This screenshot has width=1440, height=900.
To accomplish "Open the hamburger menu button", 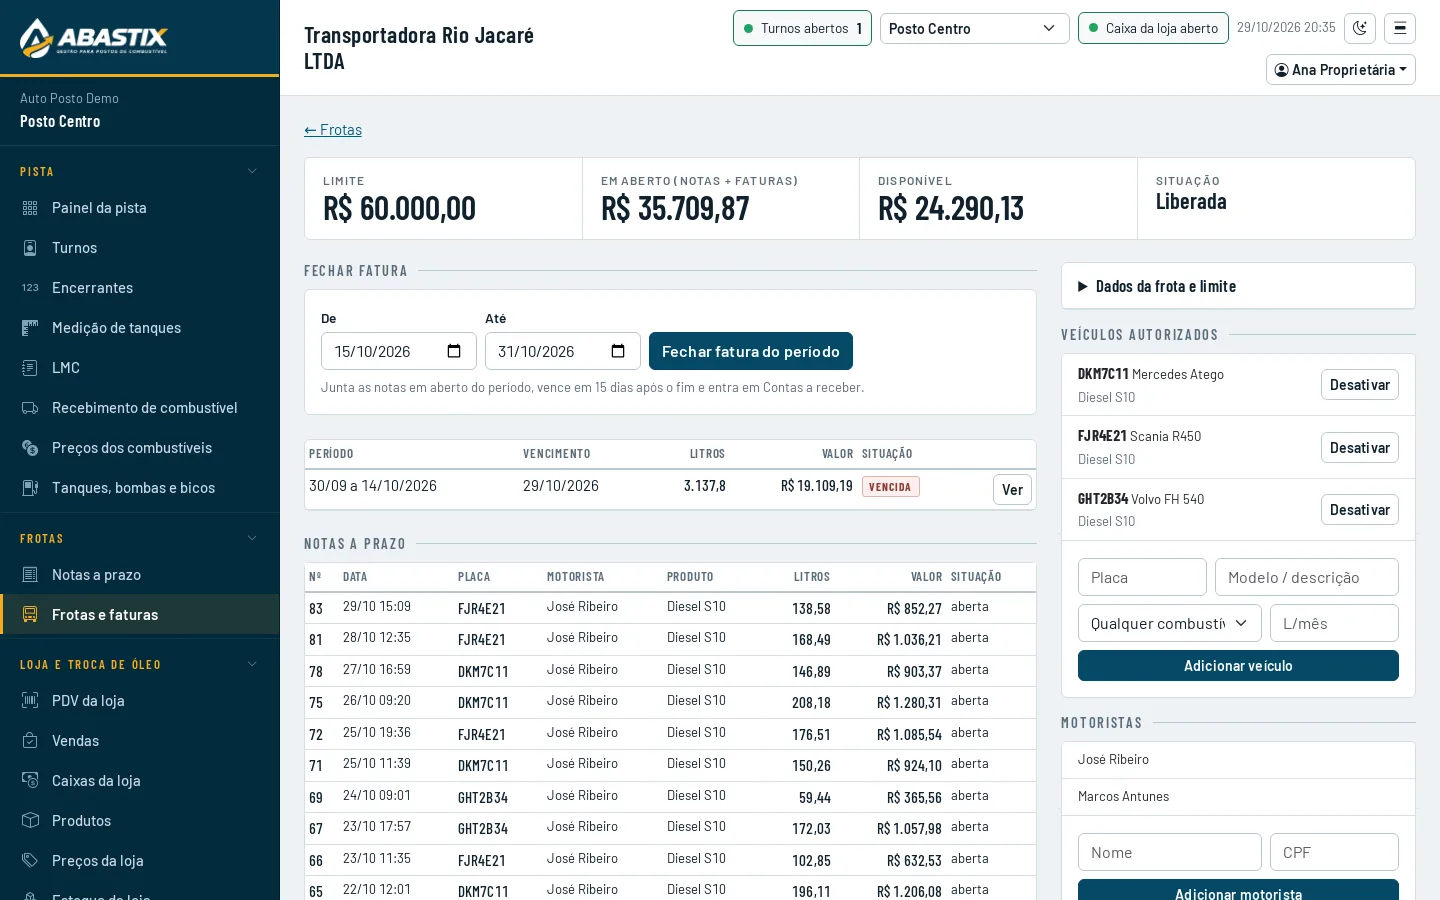I will pyautogui.click(x=1400, y=28).
